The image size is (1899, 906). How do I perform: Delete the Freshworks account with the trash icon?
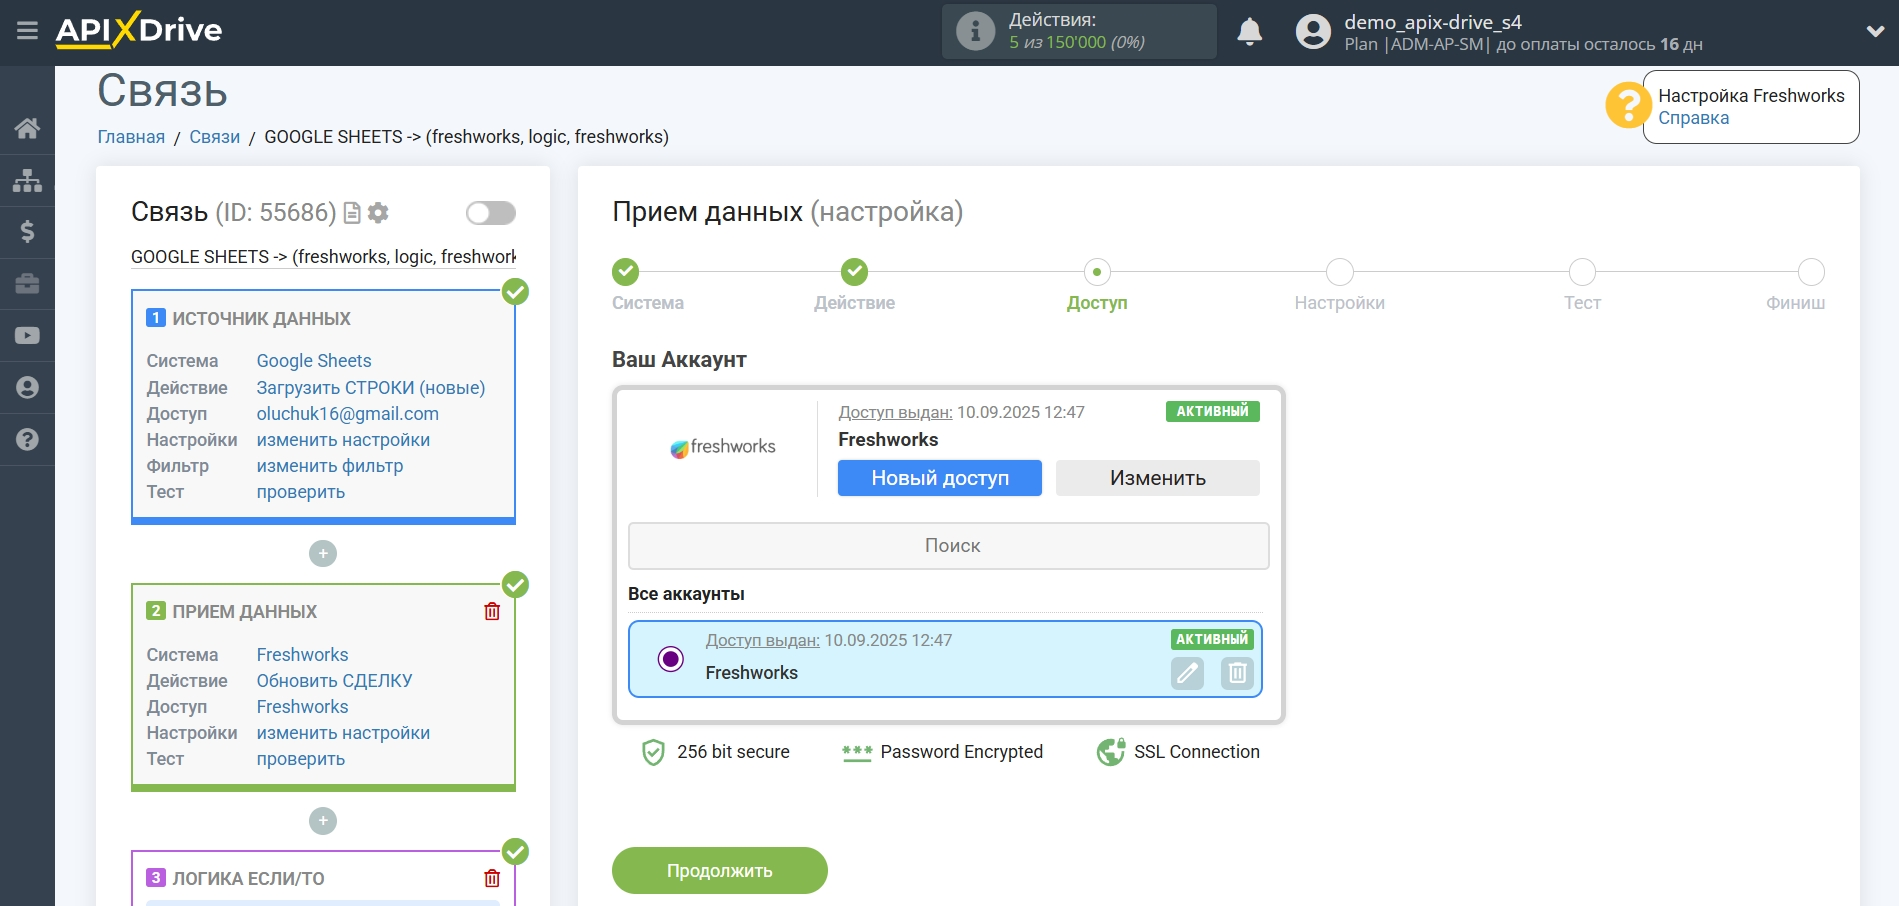(x=1237, y=673)
